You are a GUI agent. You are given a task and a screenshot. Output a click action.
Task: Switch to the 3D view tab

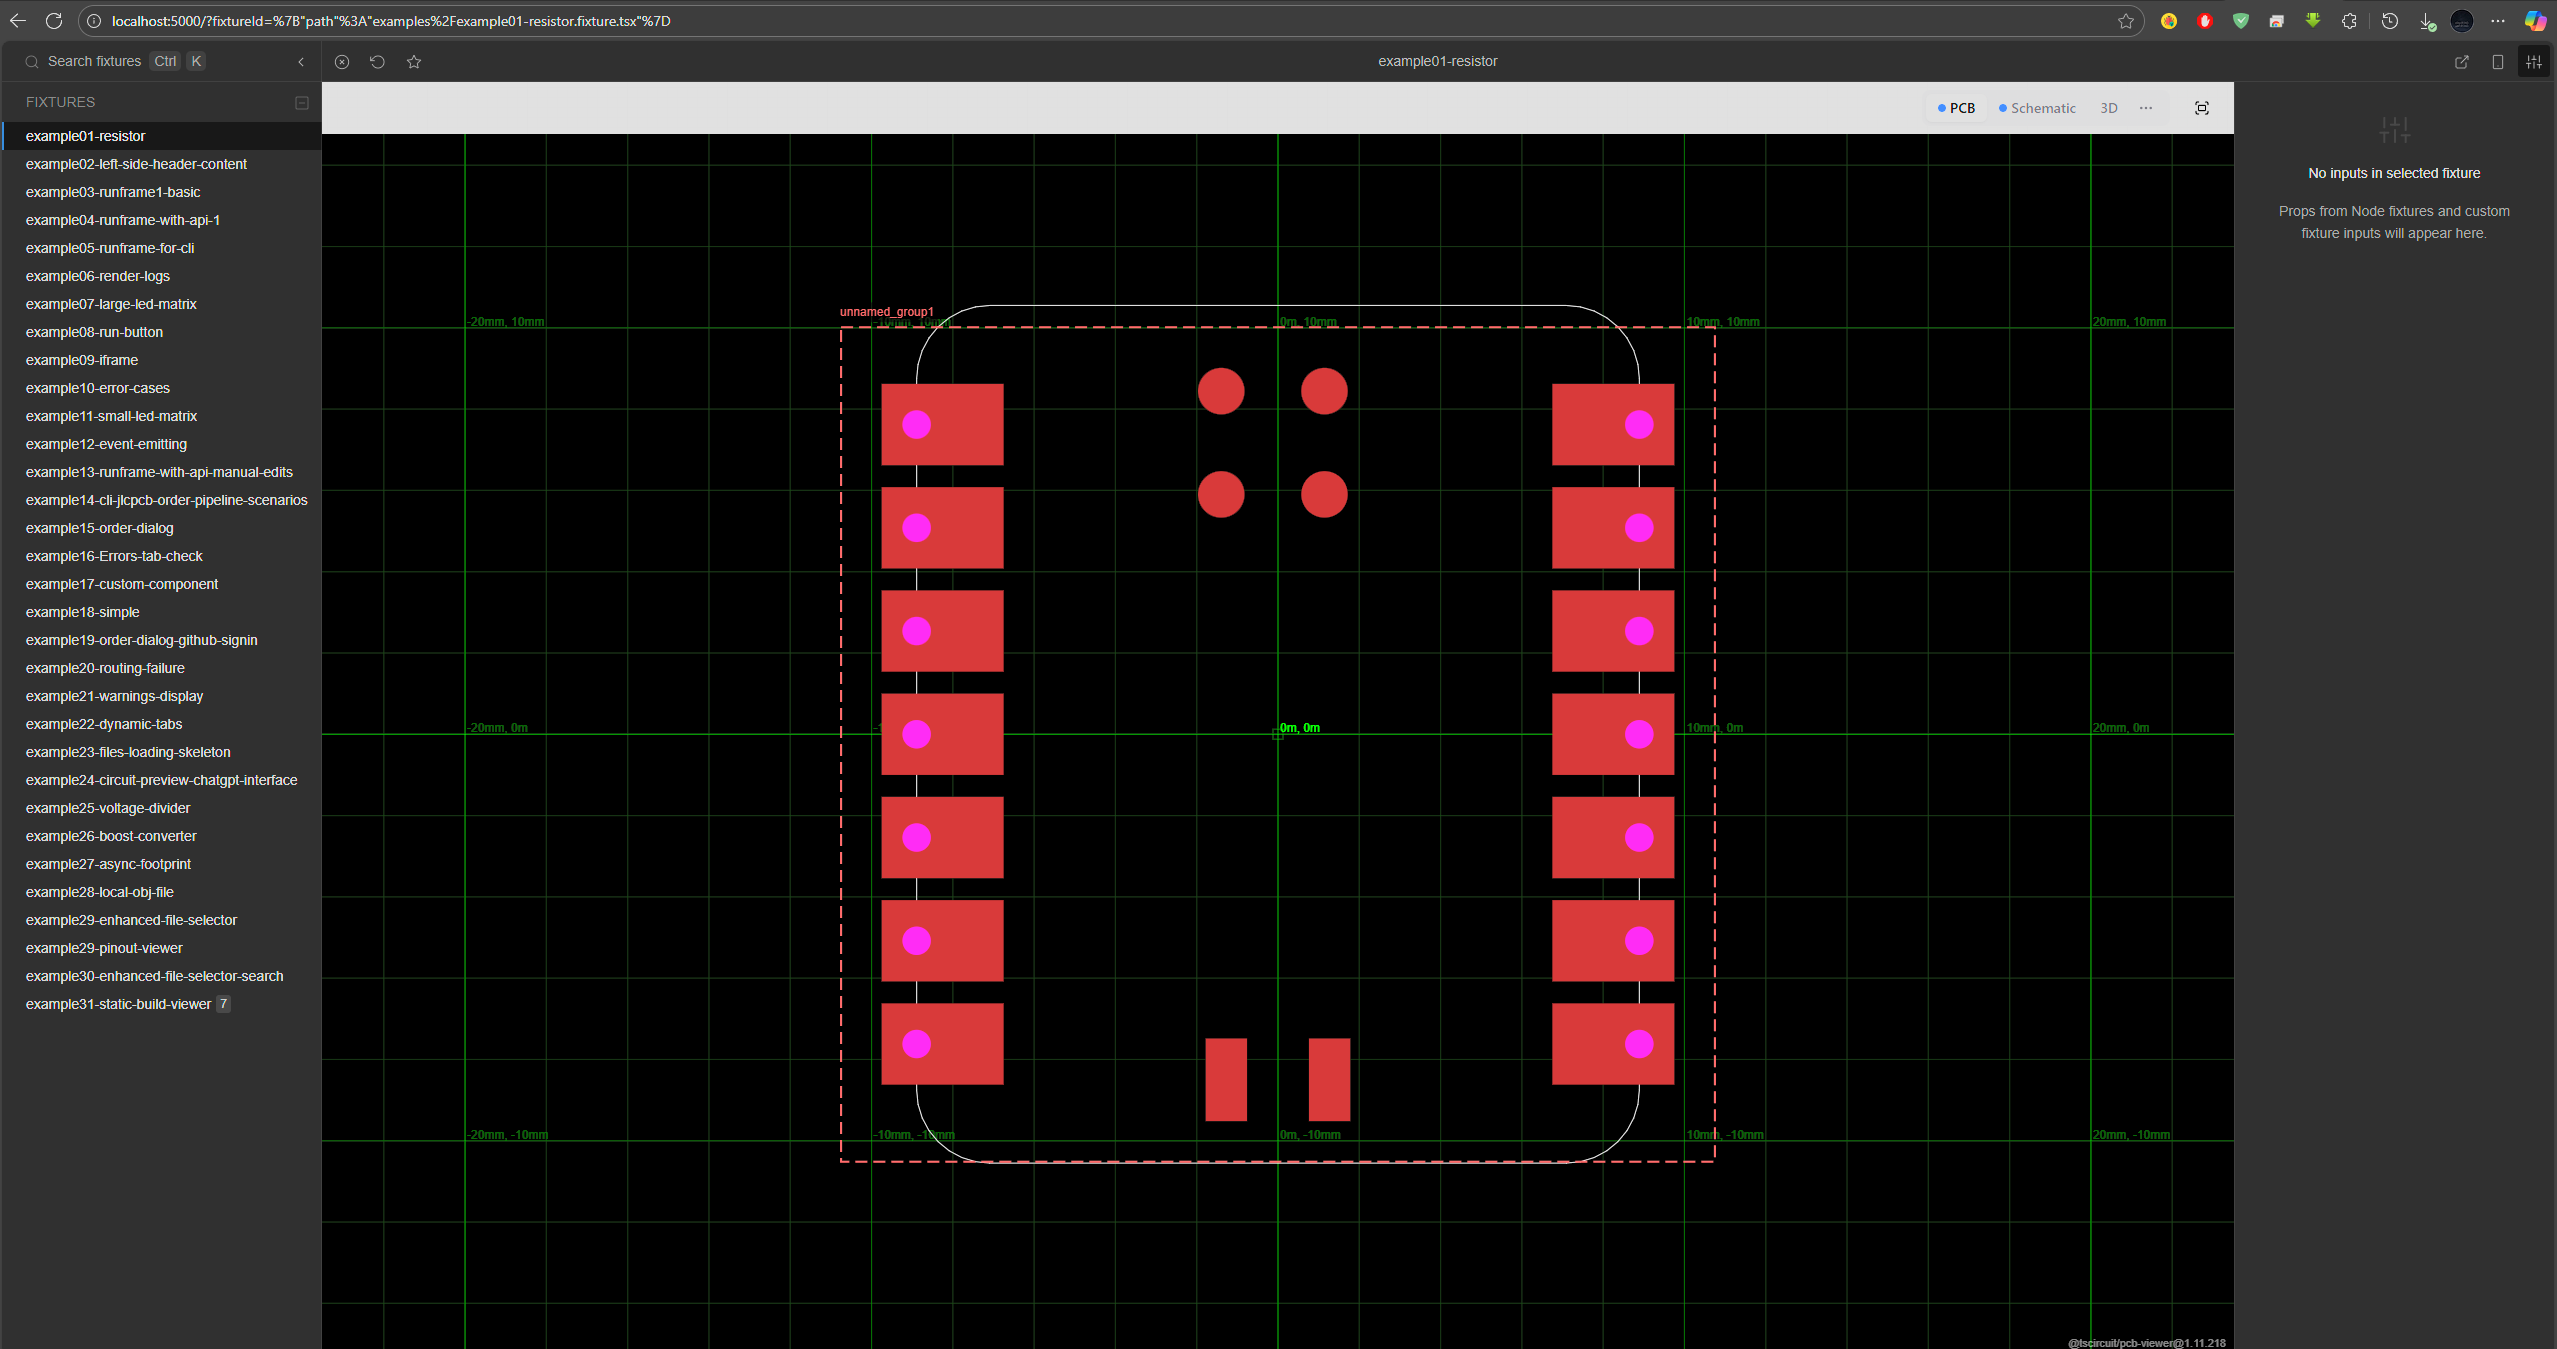2108,108
